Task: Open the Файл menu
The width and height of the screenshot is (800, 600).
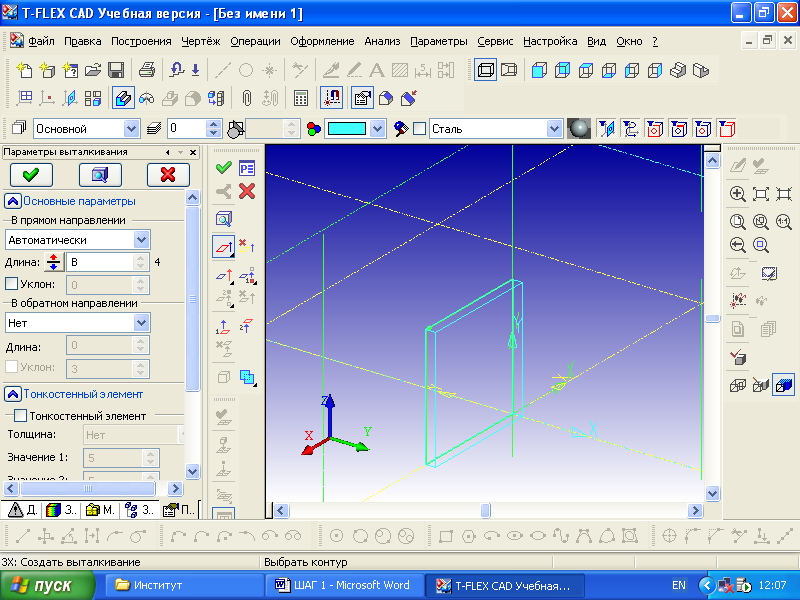Action: click(x=41, y=41)
